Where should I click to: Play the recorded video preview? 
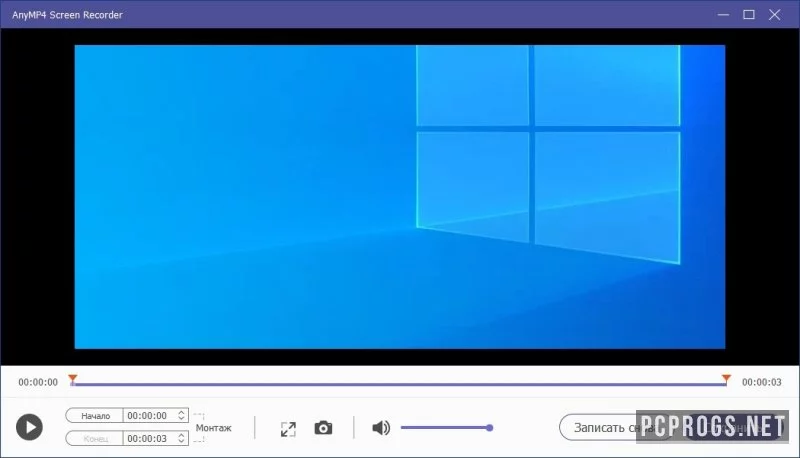tap(29, 427)
